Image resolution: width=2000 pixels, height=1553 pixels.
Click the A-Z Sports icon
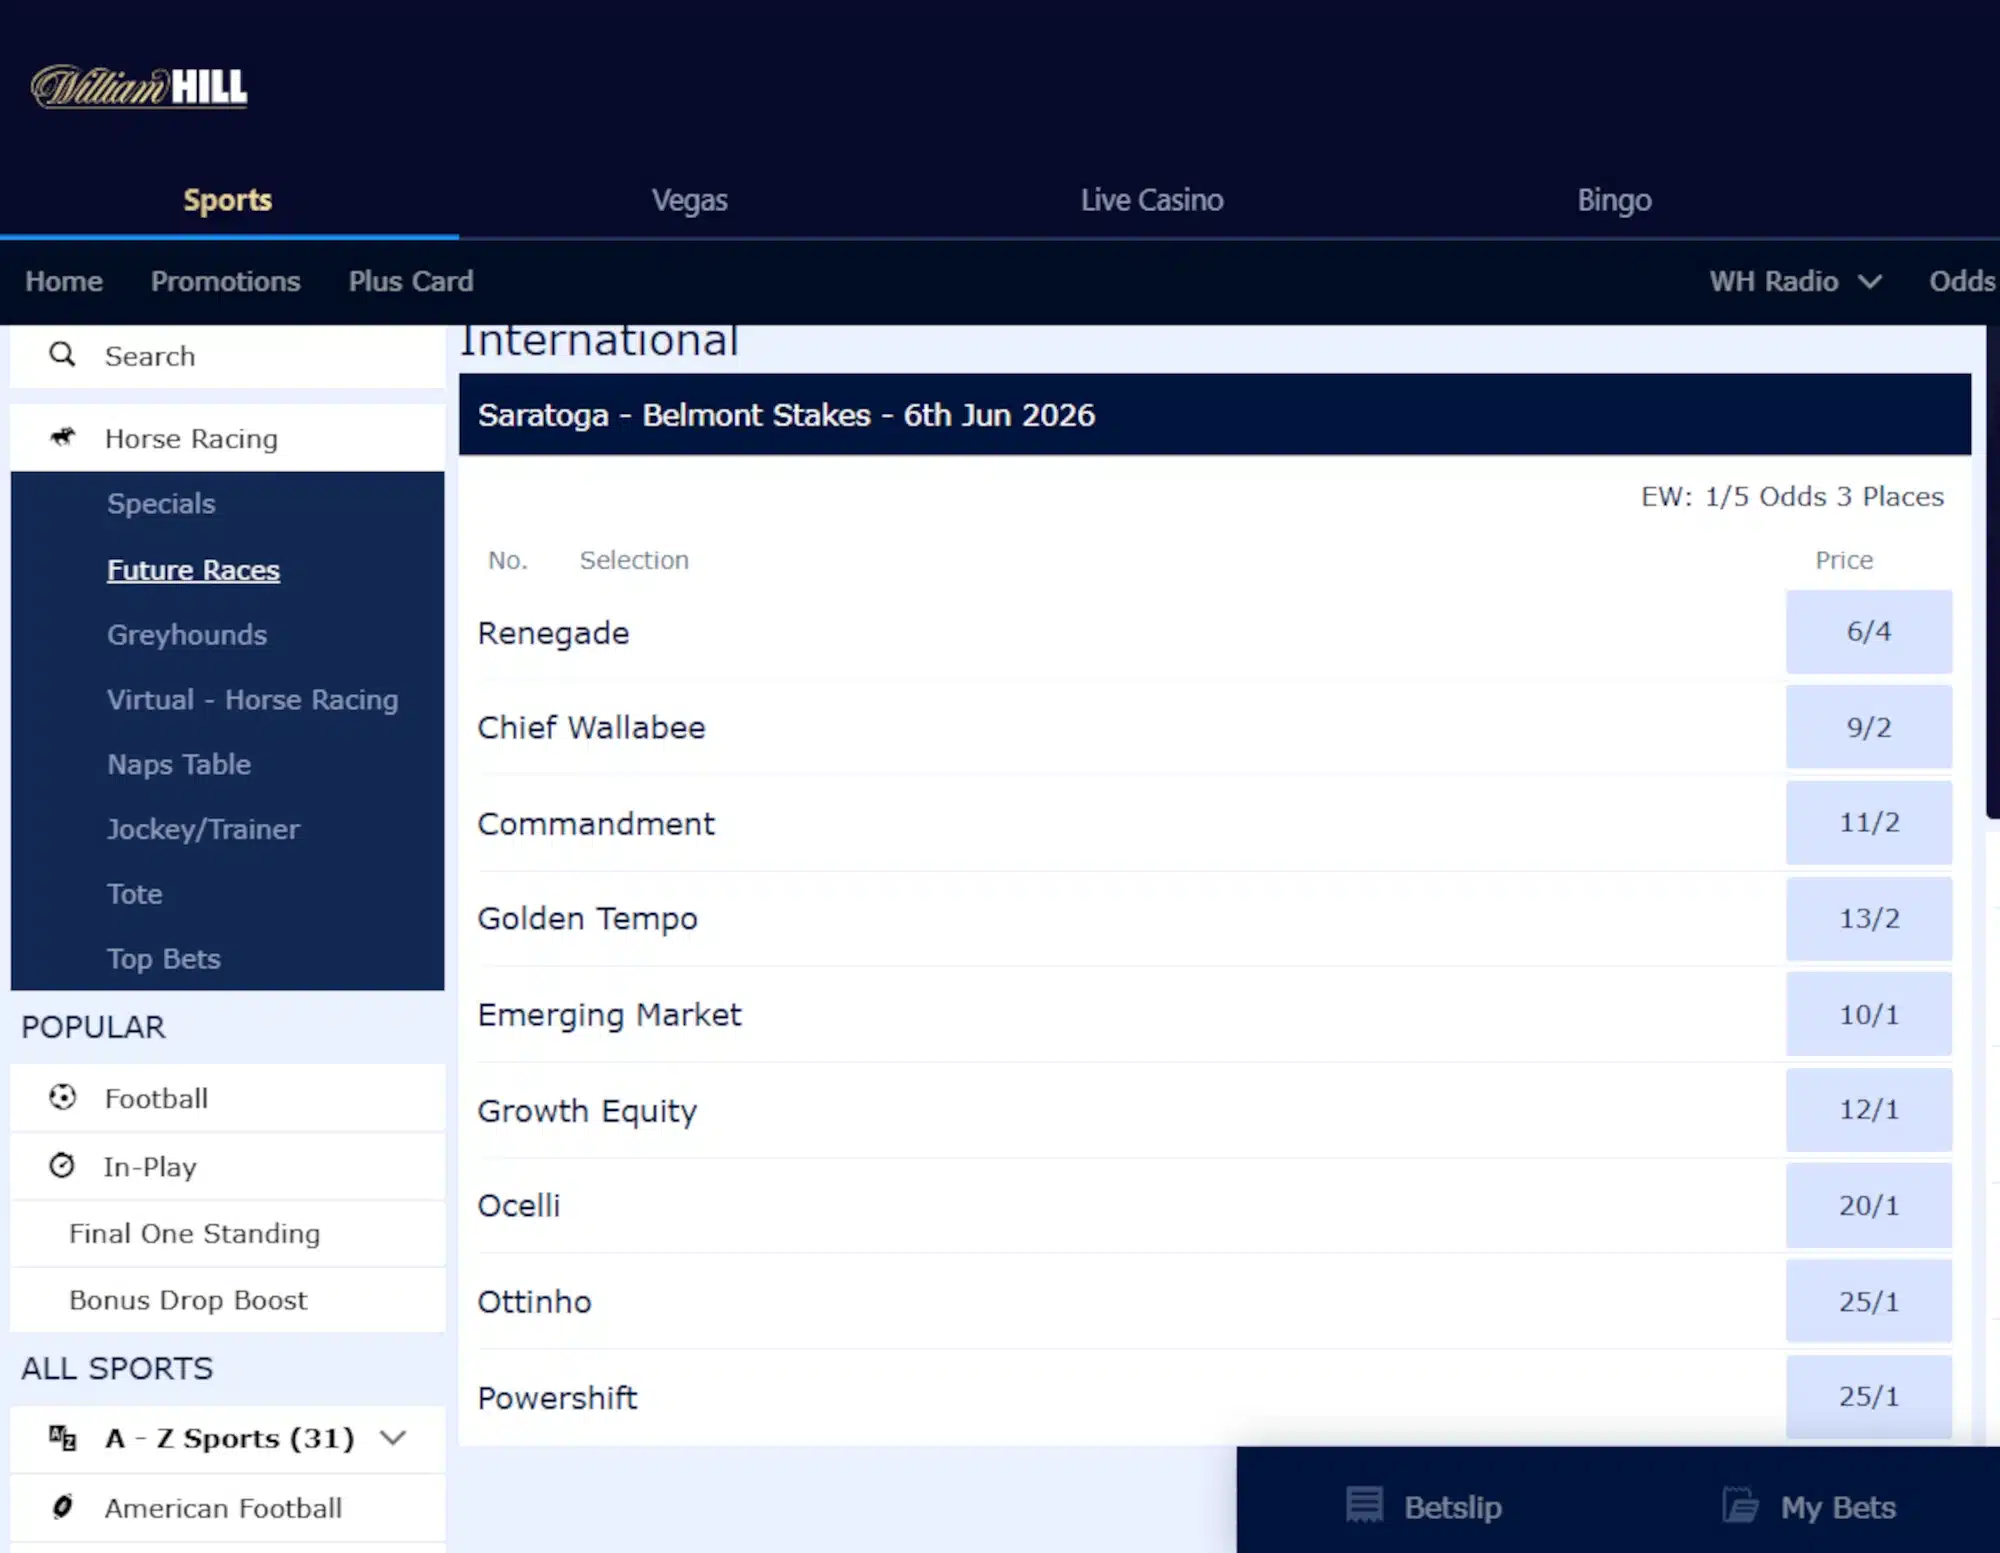[62, 1438]
